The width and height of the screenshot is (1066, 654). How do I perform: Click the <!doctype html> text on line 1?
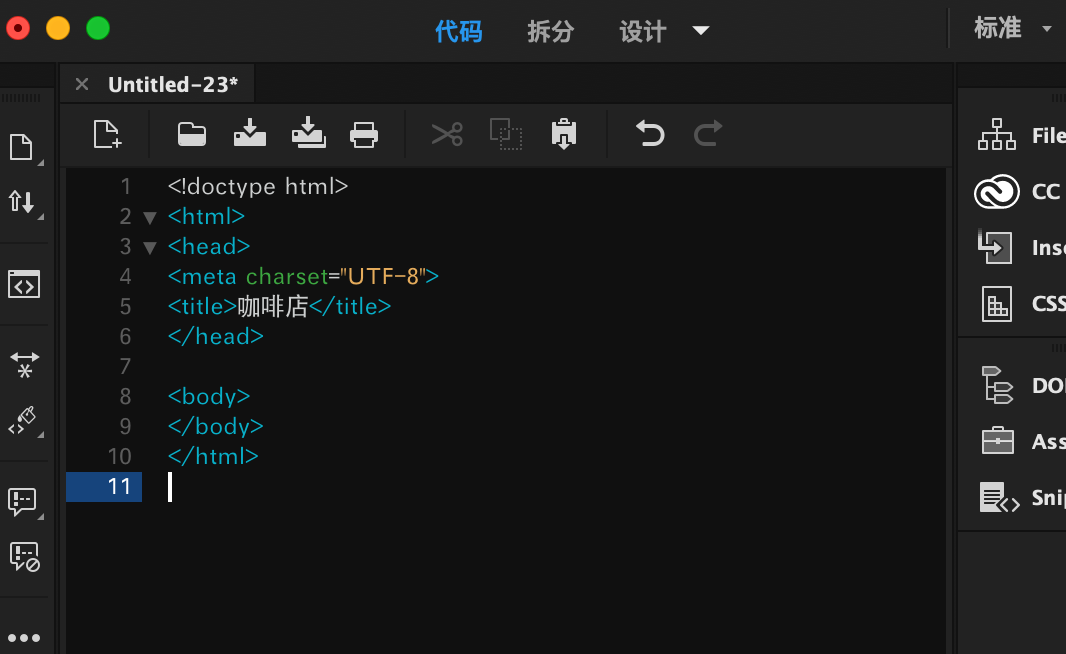[258, 186]
